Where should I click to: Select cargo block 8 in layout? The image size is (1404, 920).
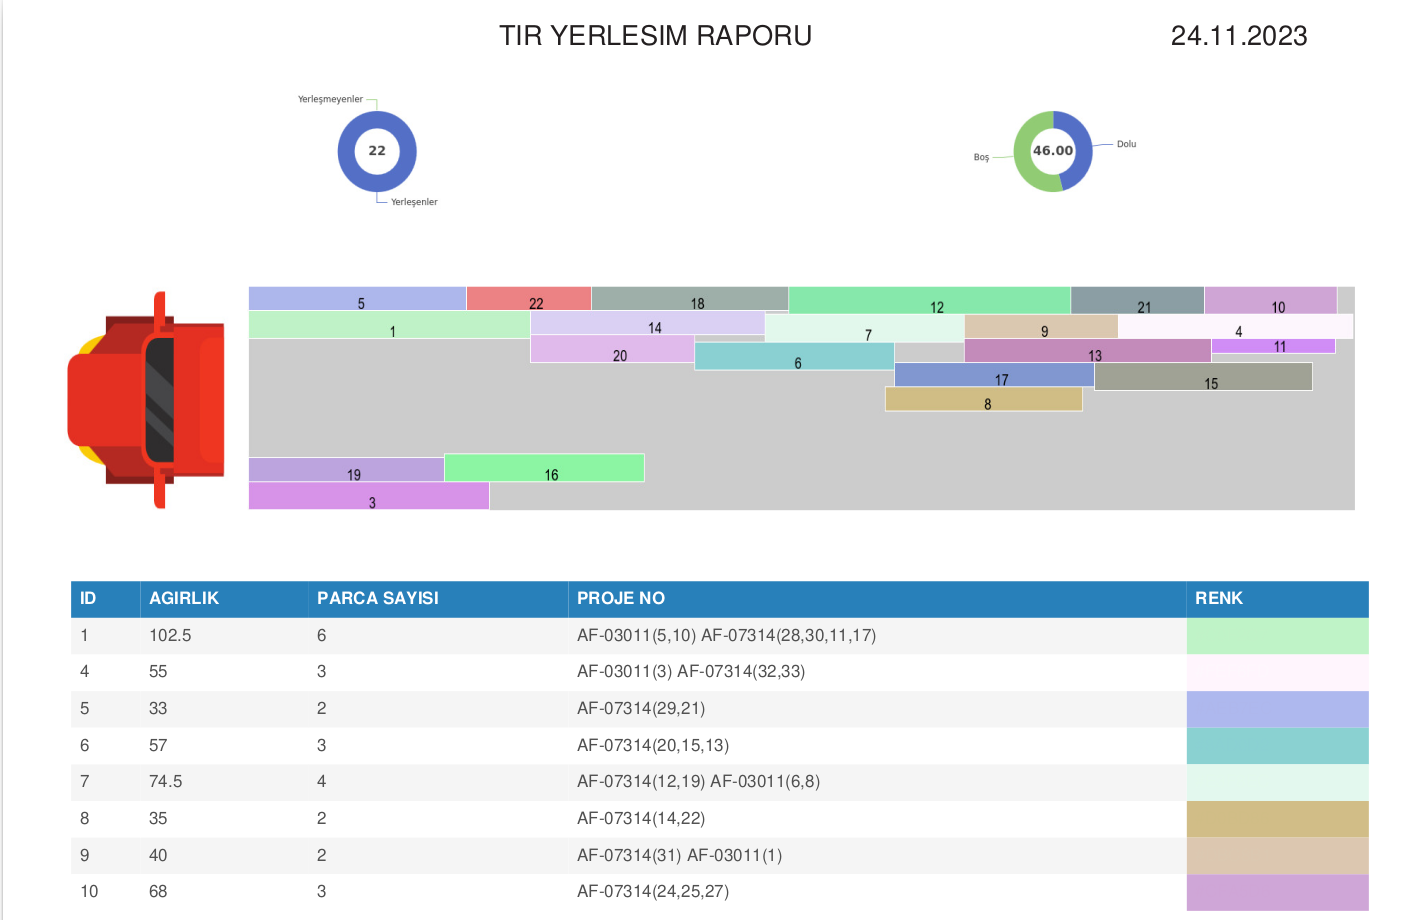(x=984, y=399)
